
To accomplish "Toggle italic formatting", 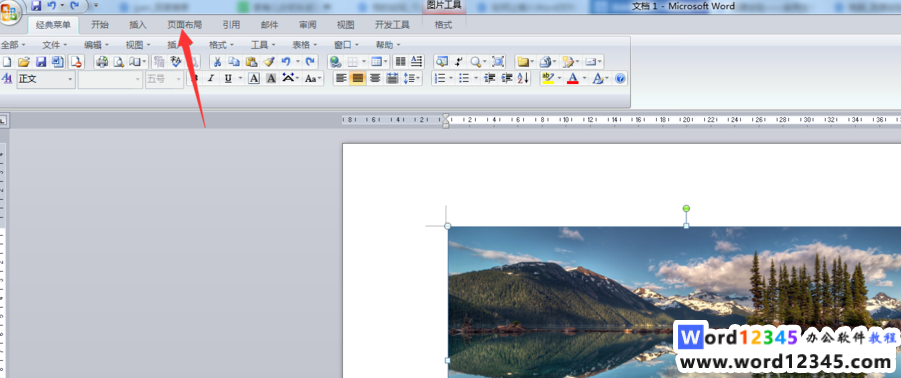I will [211, 78].
